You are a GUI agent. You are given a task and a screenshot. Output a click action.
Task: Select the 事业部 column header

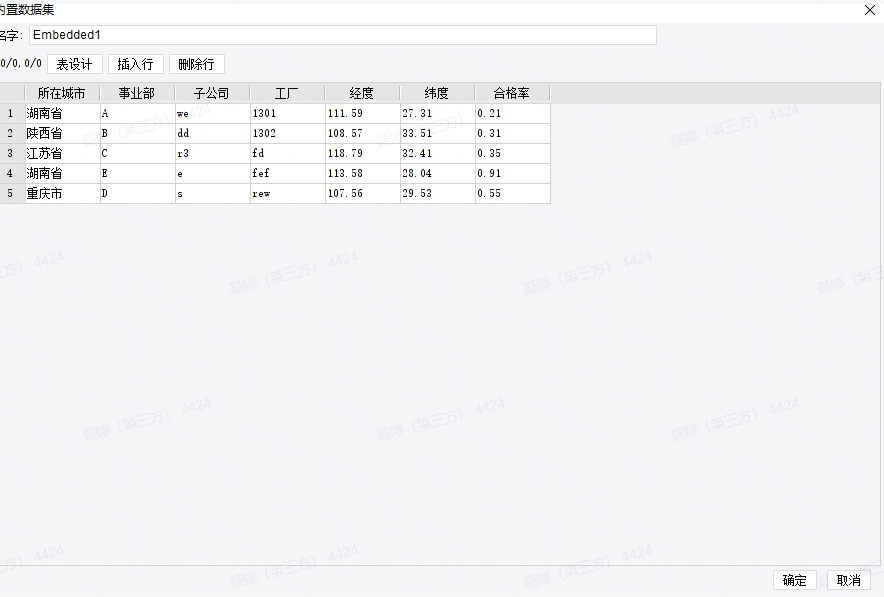click(137, 93)
